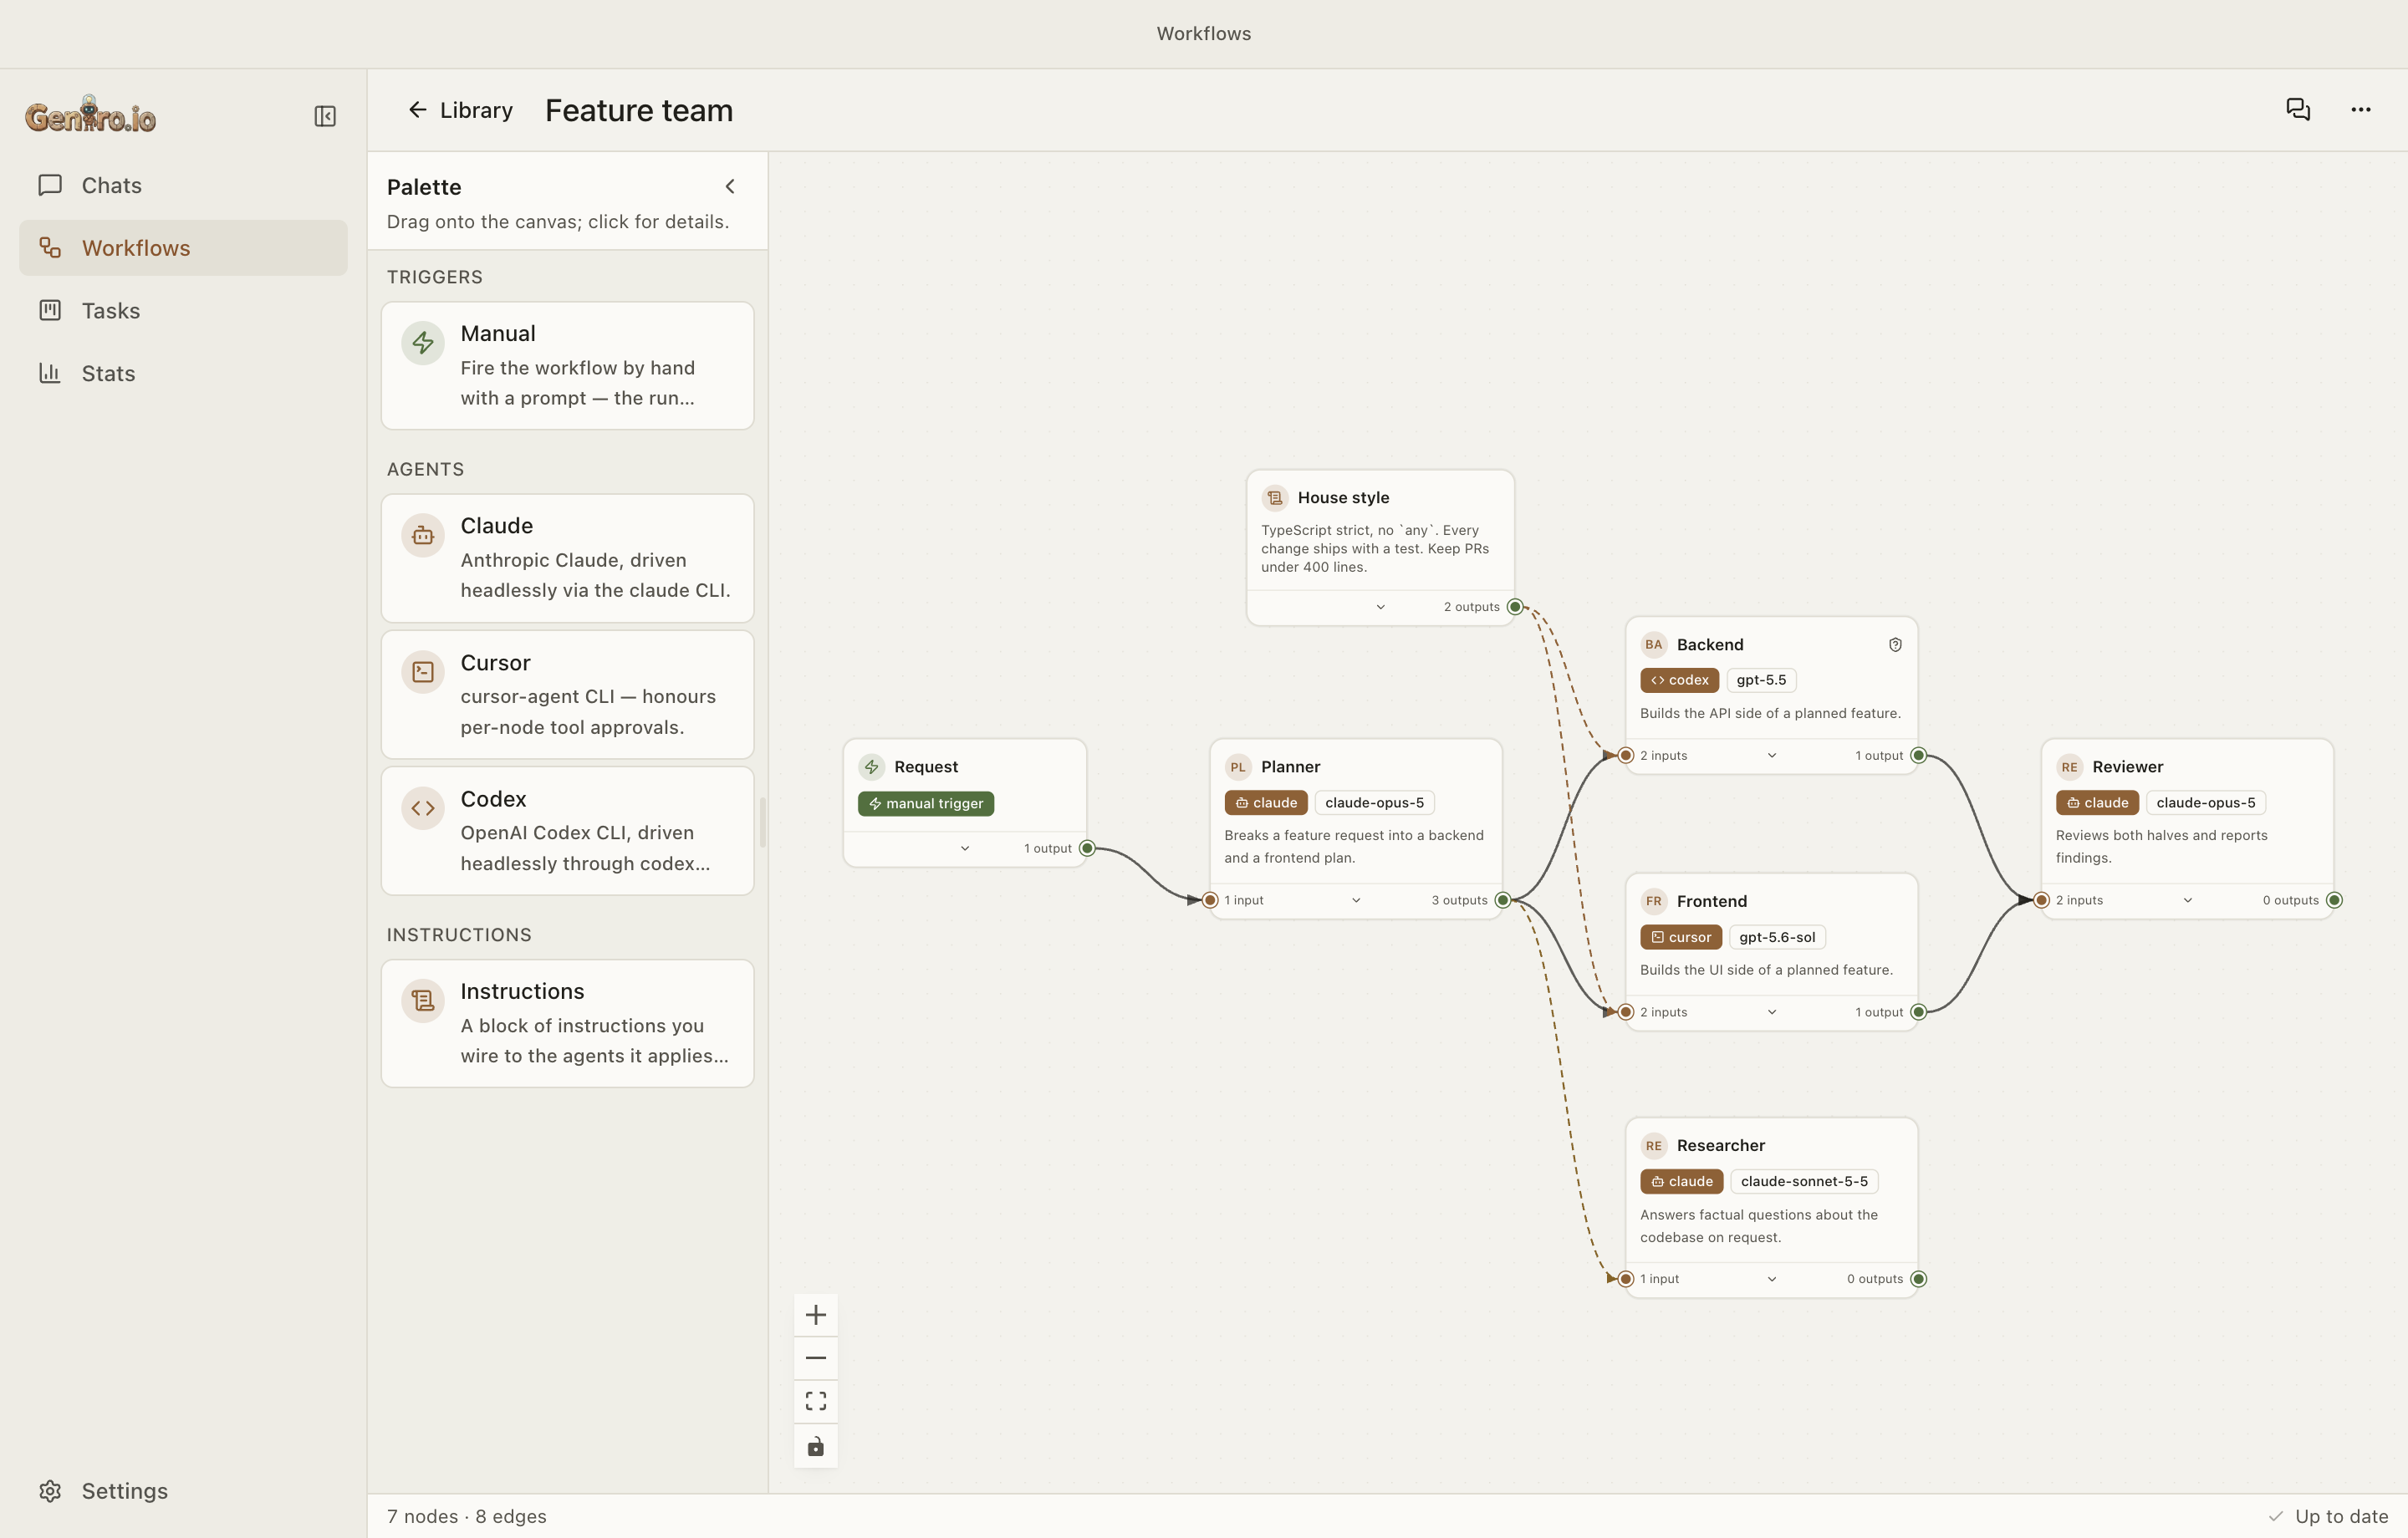Expand the Request node chevron
Image resolution: width=2408 pixels, height=1538 pixels.
coord(965,848)
